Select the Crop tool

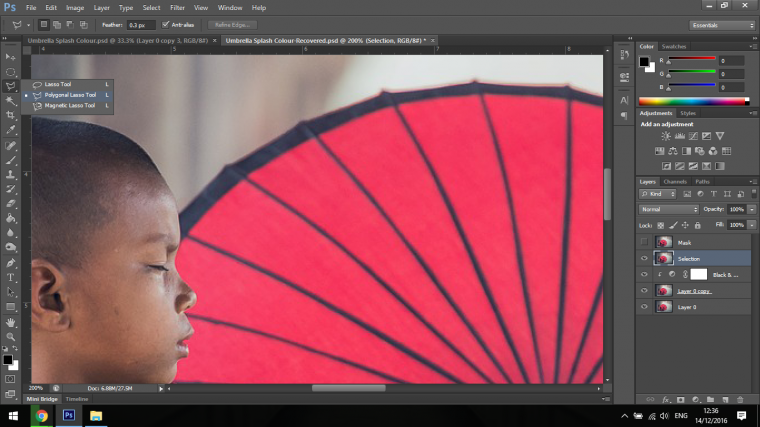(11, 115)
